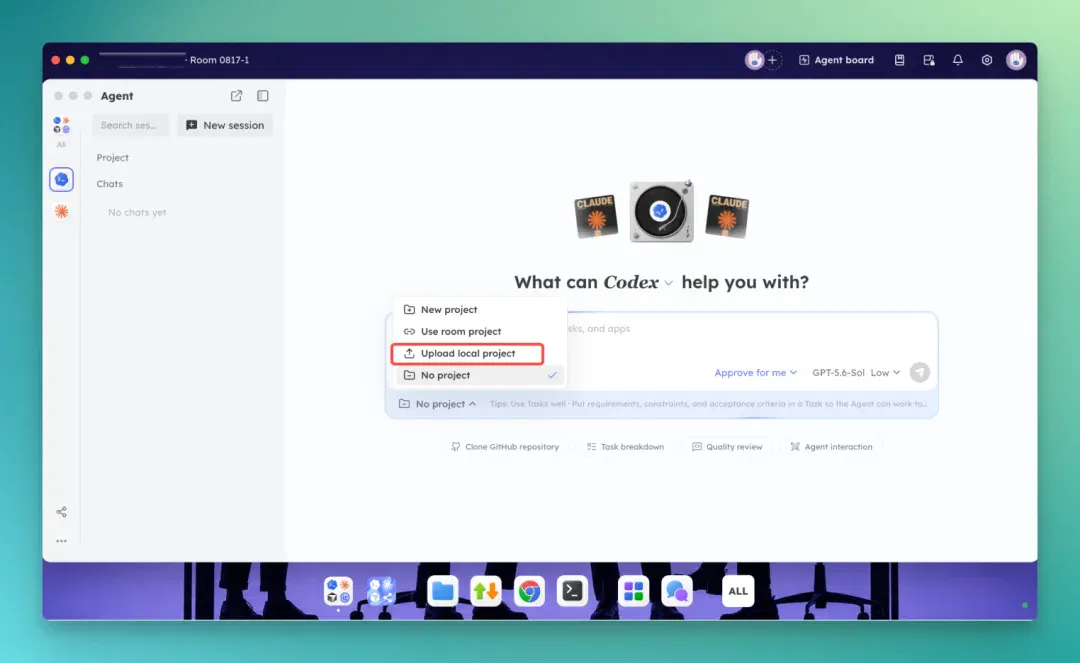Open Agent panel in a new window
Viewport: 1080px width, 663px height.
point(236,96)
